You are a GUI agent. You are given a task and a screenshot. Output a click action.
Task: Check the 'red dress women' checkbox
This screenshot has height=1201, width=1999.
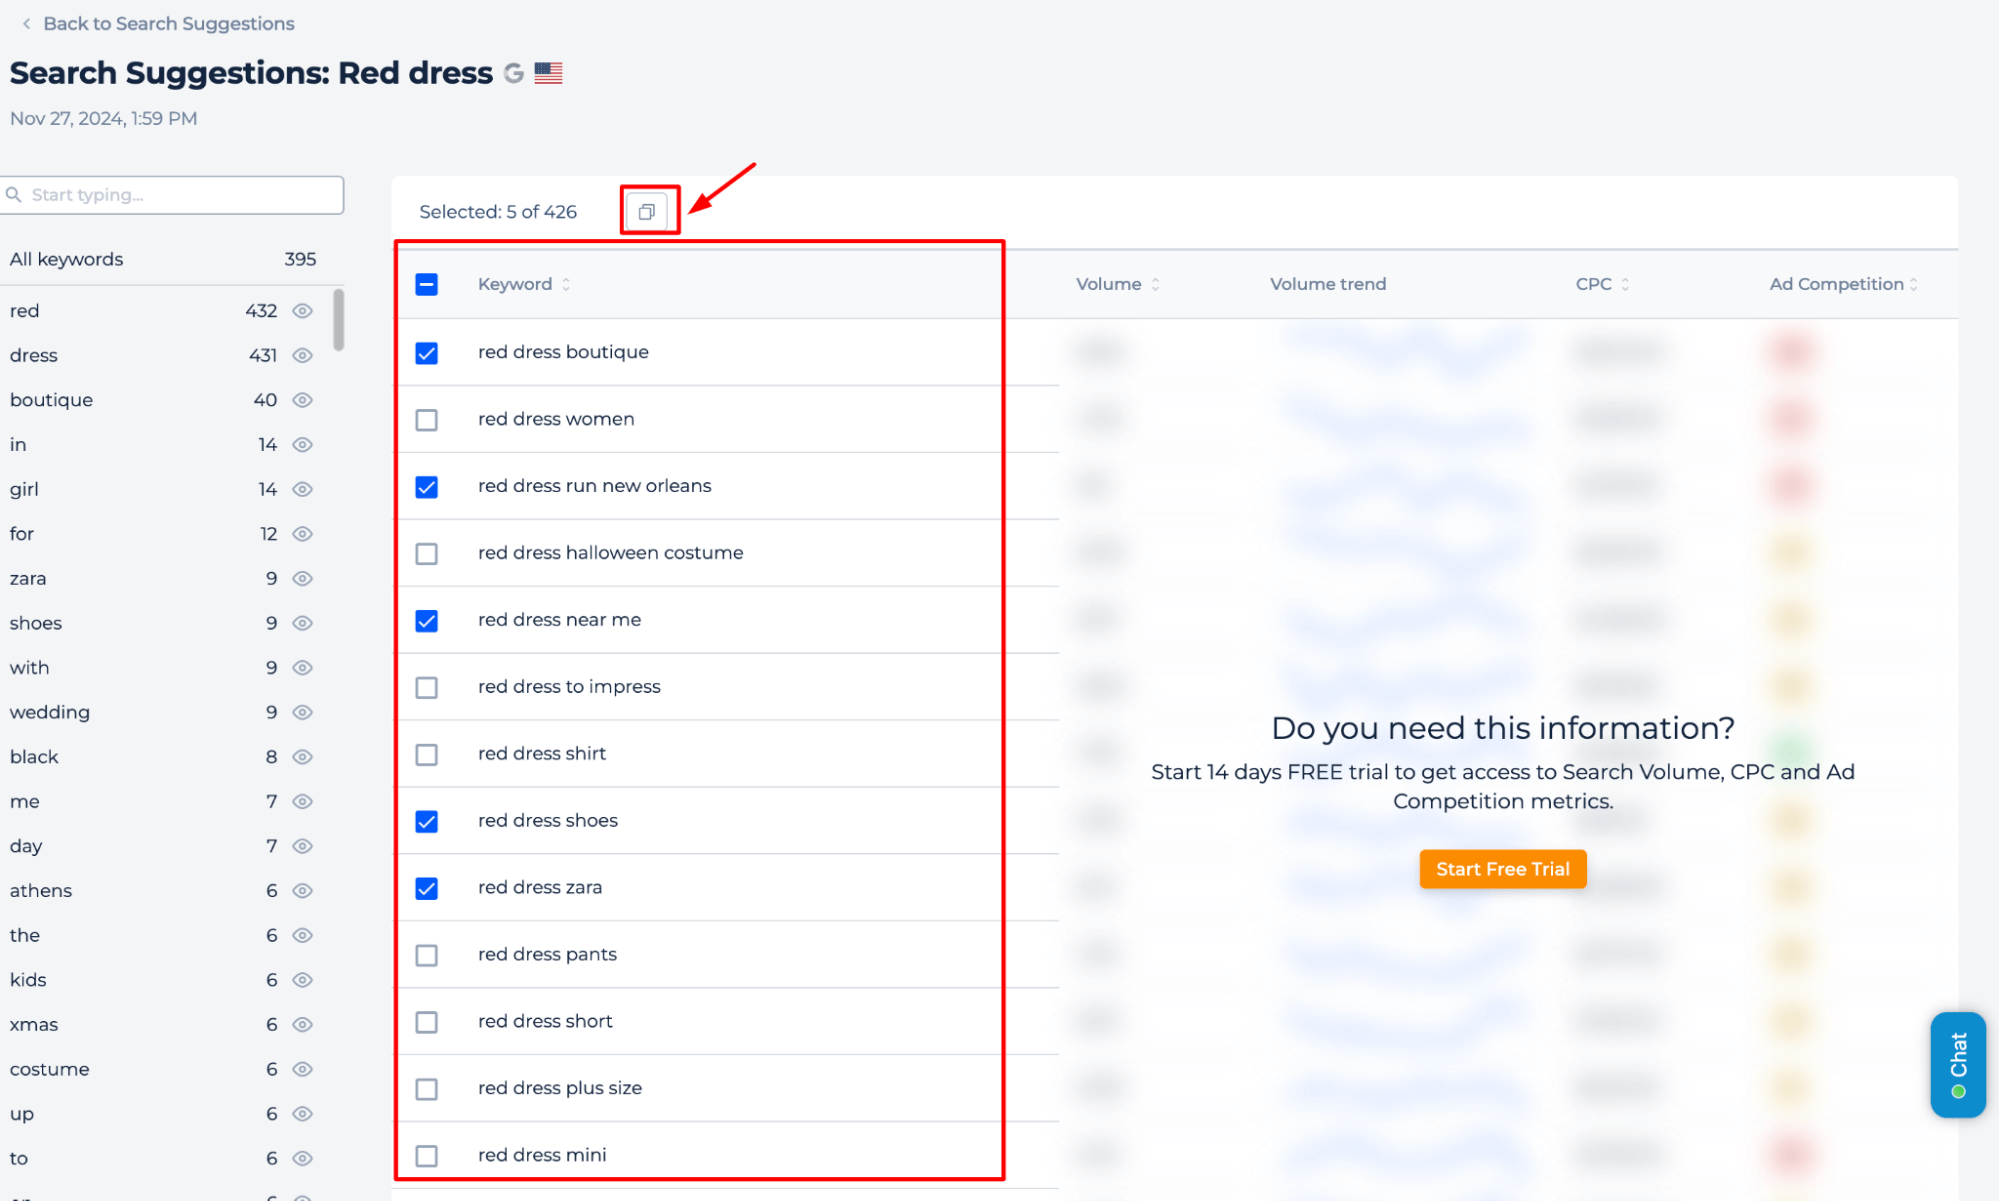427,418
